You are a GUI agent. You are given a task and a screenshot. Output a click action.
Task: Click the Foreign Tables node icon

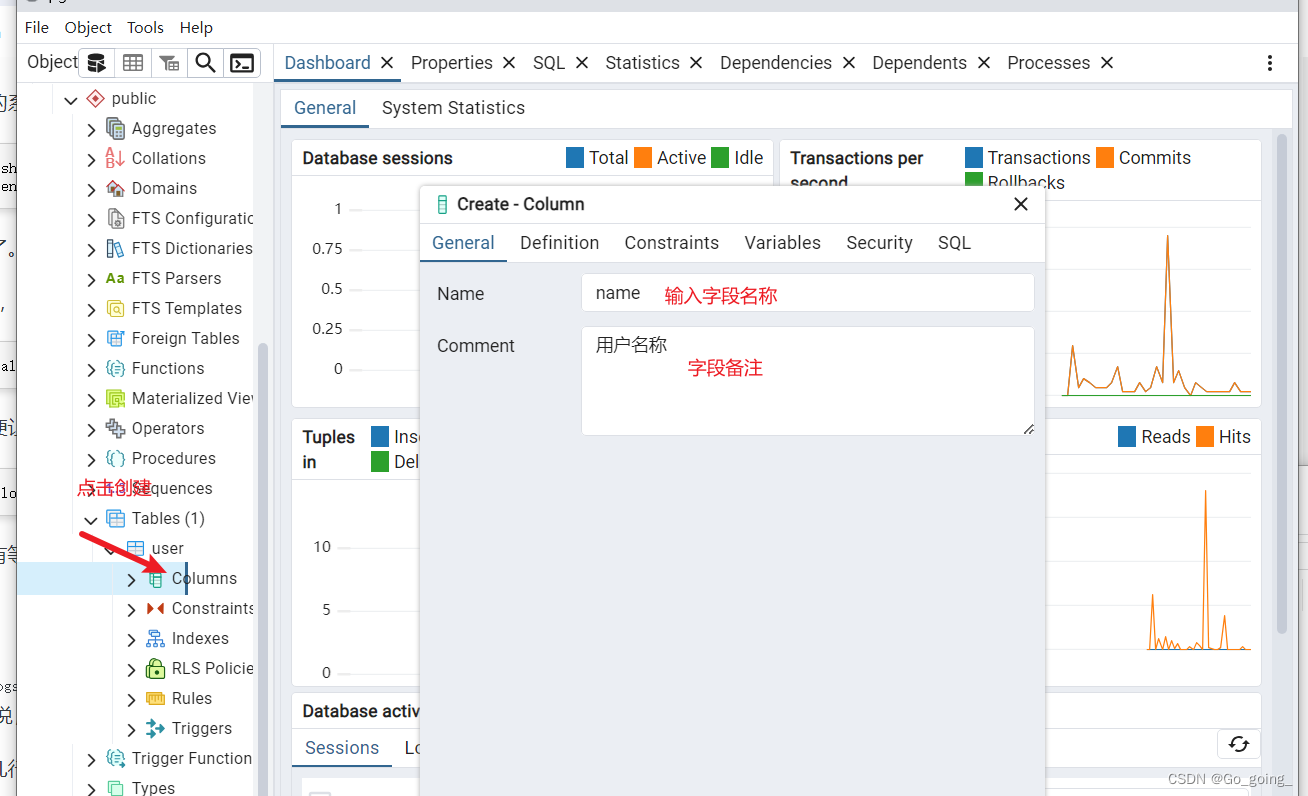click(115, 338)
